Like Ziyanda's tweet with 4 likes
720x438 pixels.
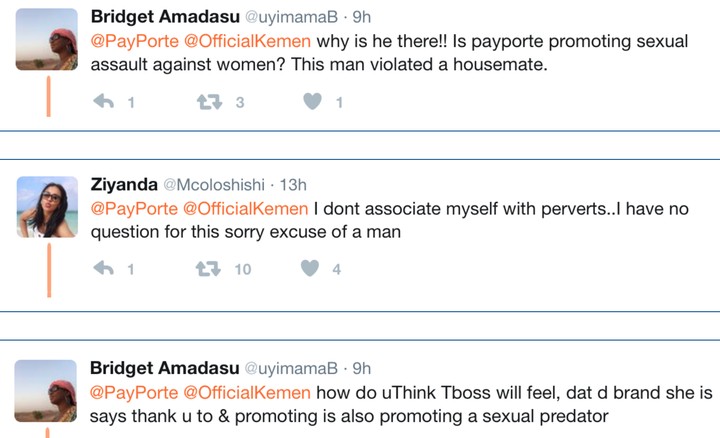click(x=311, y=268)
